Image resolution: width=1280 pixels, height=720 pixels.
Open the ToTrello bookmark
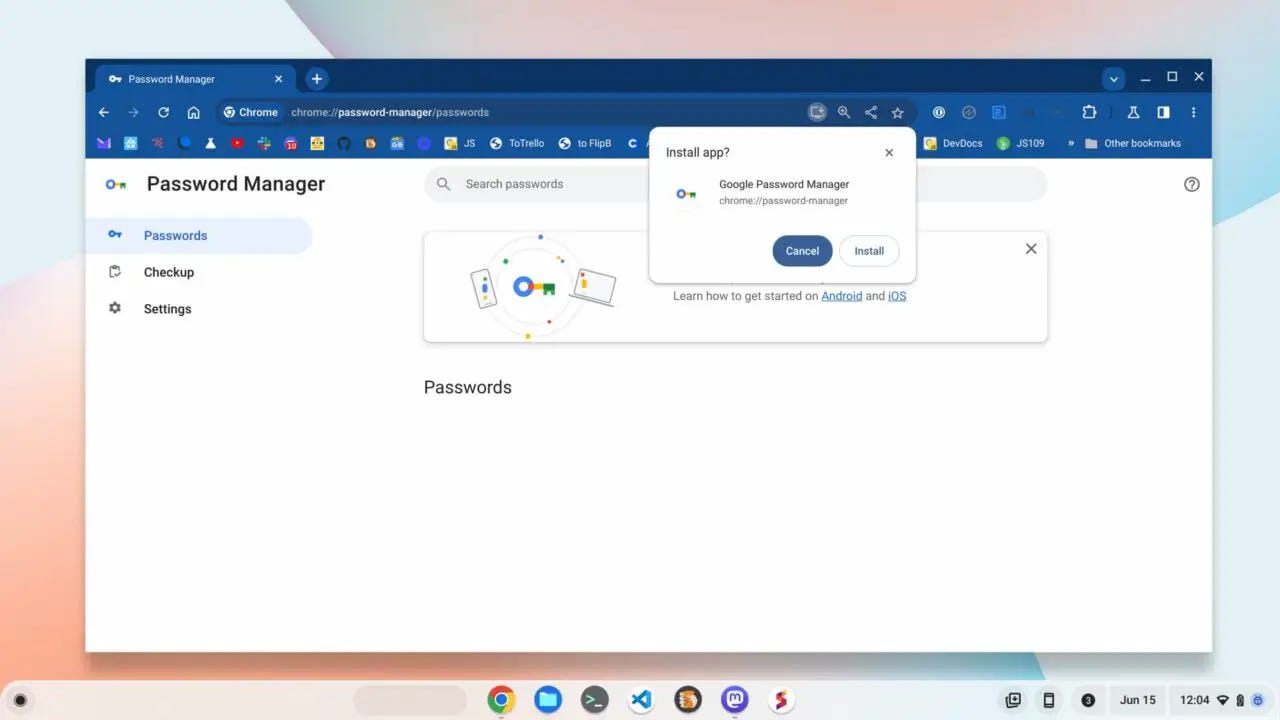[x=517, y=143]
